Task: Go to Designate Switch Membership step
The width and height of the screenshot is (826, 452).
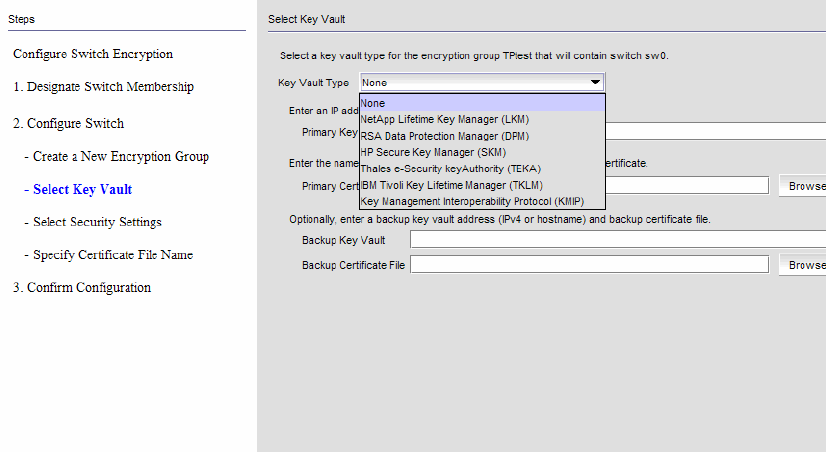Action: tap(103, 87)
